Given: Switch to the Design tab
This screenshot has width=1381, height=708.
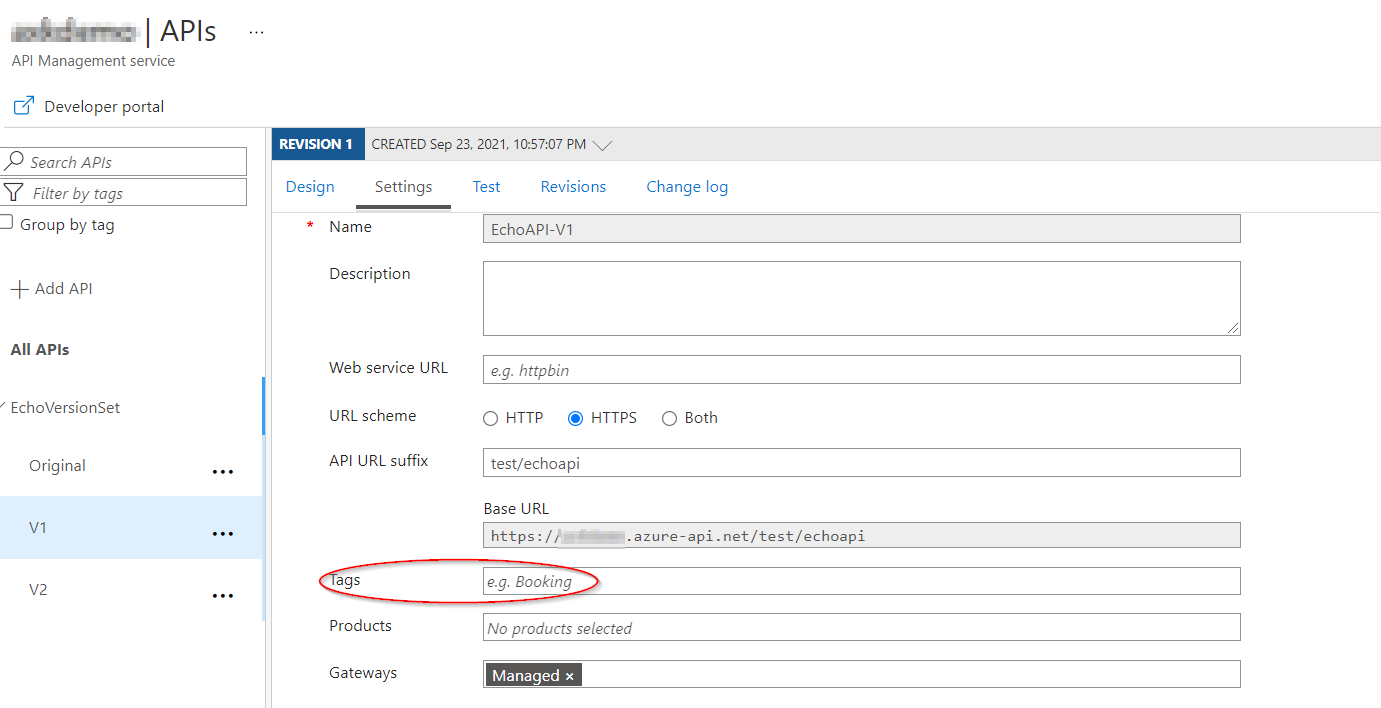Looking at the screenshot, I should point(310,186).
